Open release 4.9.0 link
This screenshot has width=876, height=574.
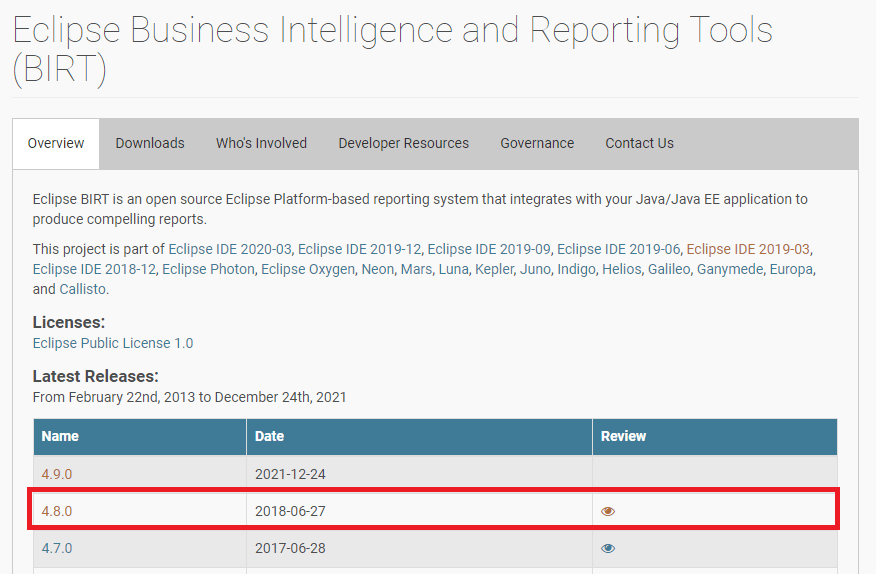[x=57, y=474]
